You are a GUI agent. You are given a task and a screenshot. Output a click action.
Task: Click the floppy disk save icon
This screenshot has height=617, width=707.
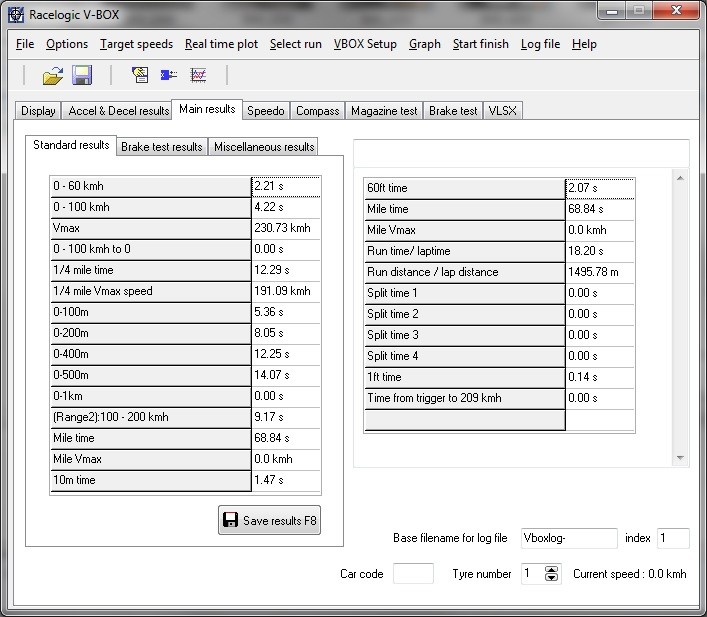click(x=81, y=75)
